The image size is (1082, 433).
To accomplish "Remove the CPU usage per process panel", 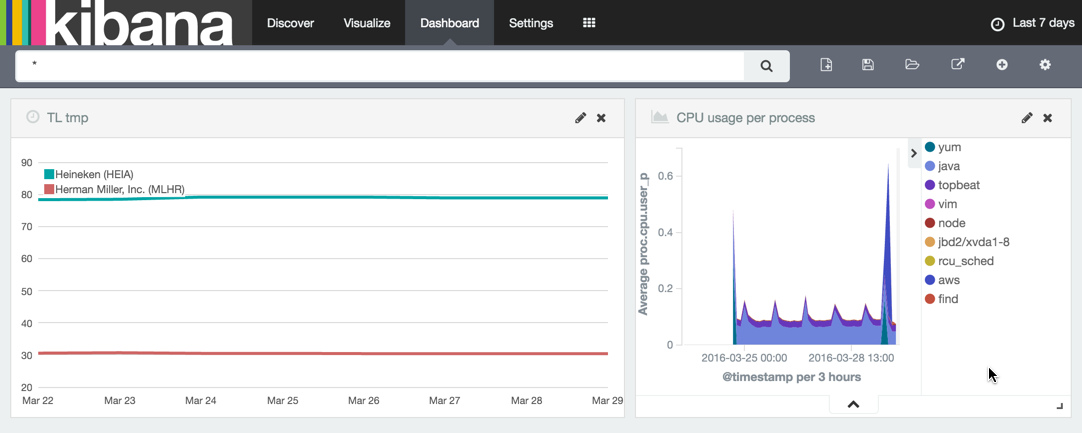I will point(1048,118).
